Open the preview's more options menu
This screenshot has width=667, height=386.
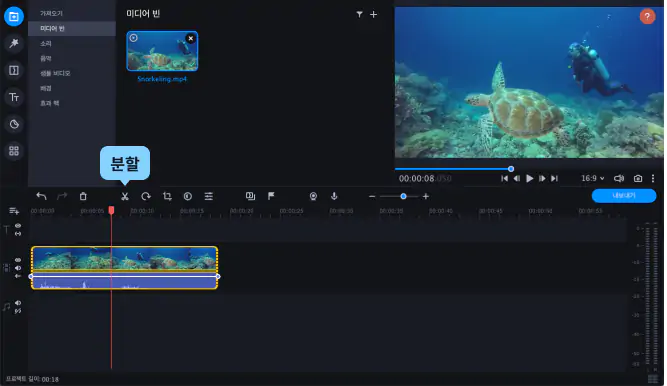pos(653,178)
